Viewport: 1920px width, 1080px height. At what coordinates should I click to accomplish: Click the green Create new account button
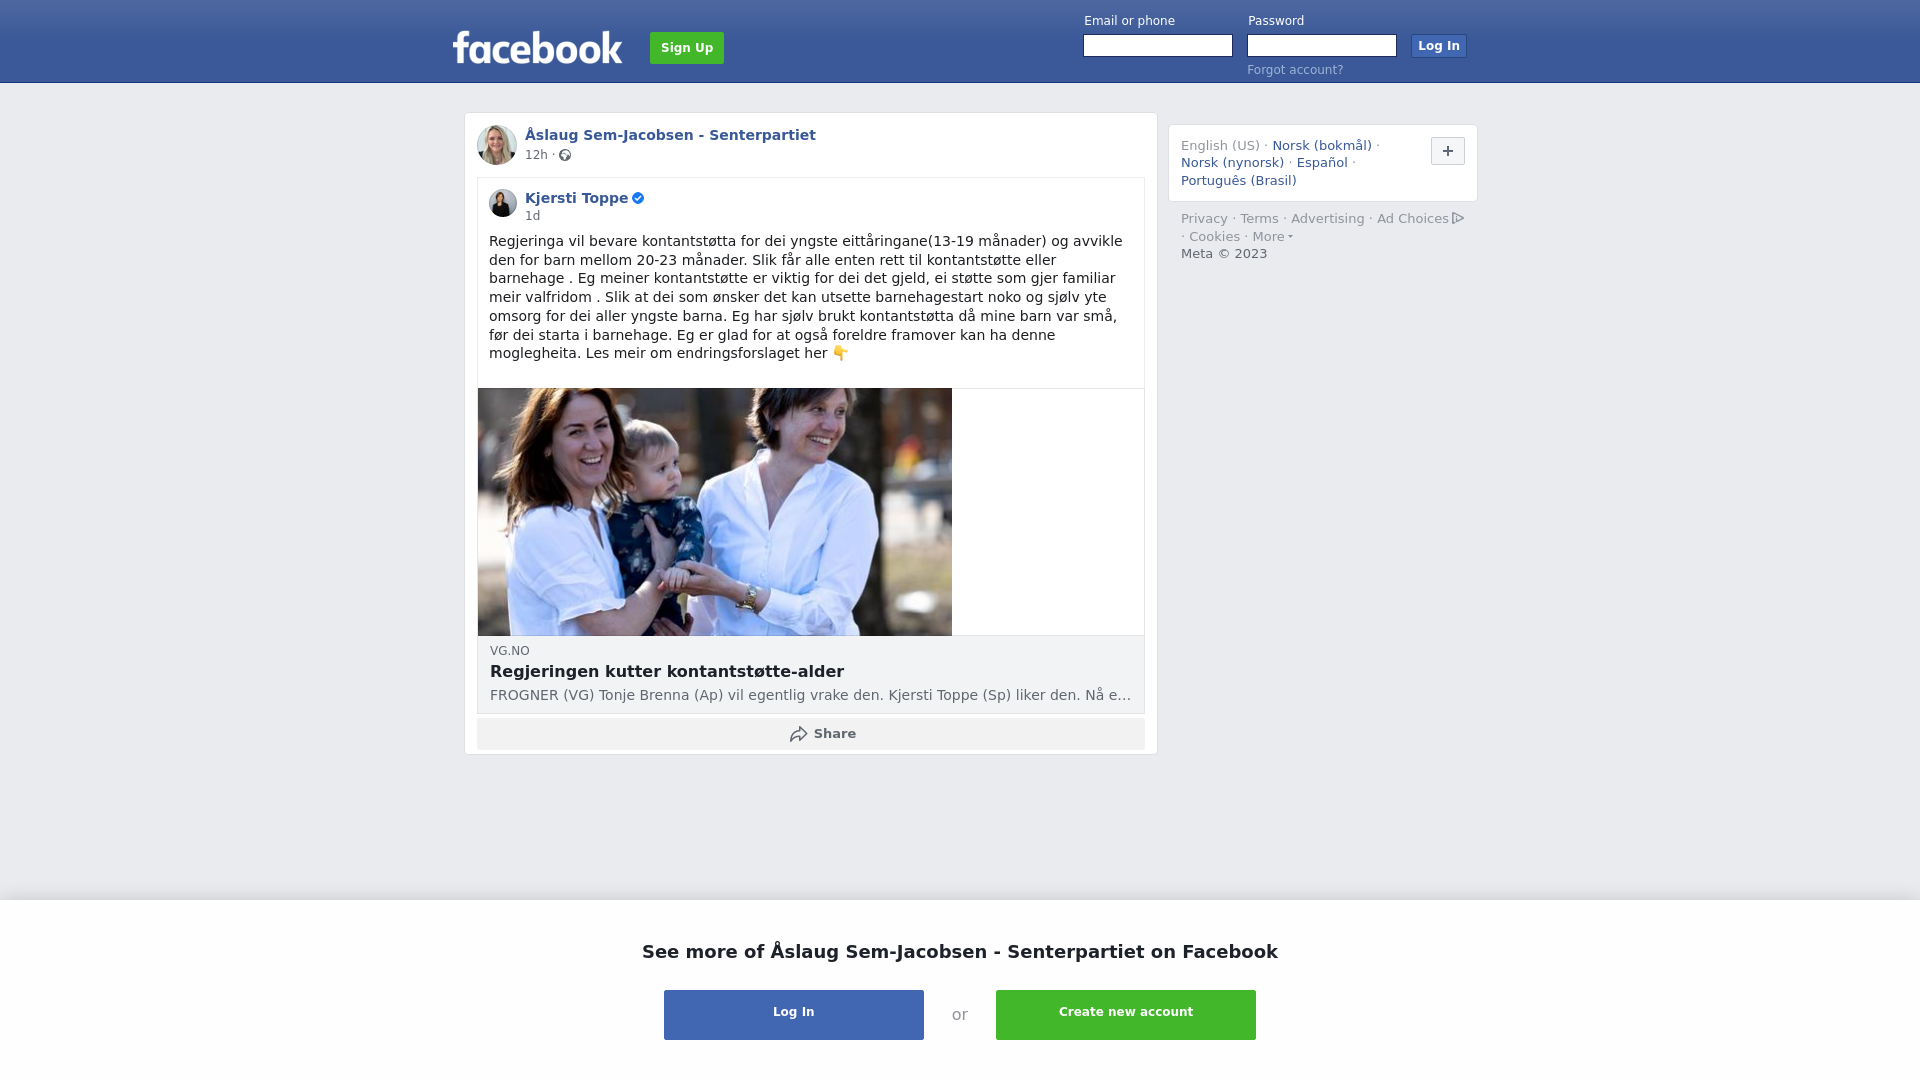pos(1126,1015)
